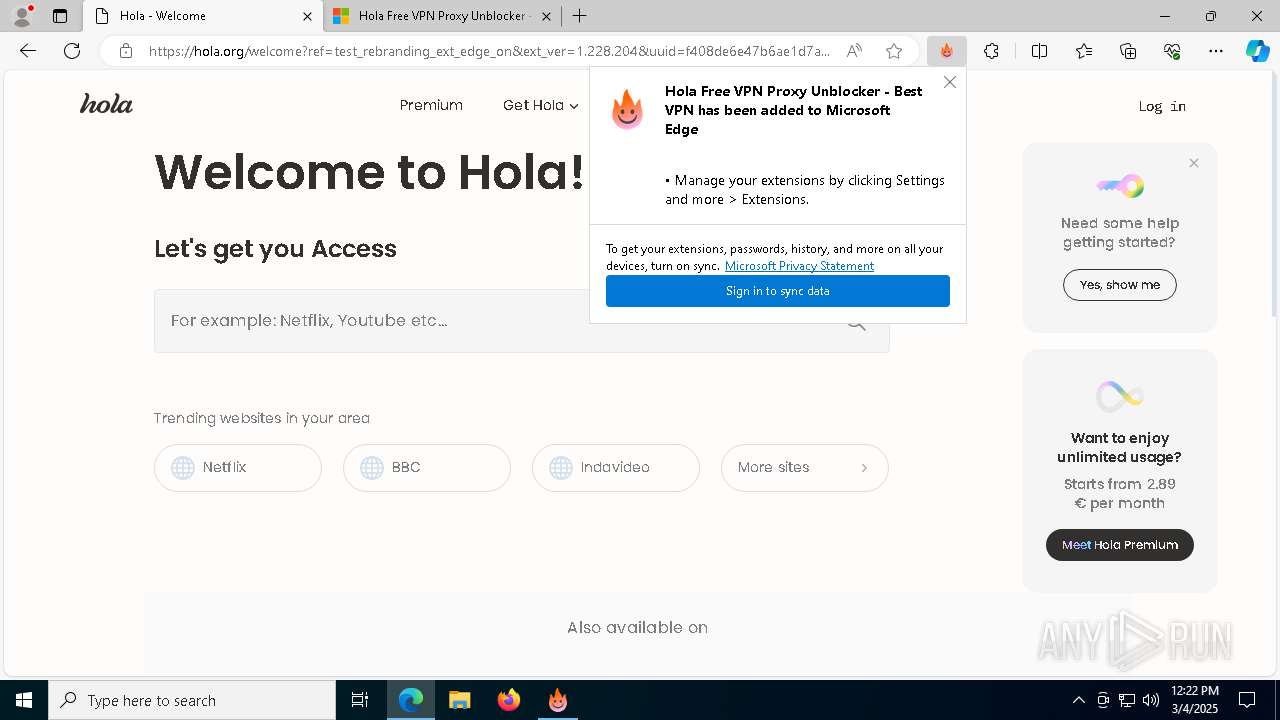This screenshot has width=1280, height=720.
Task: Select the Indavideo trending site
Action: click(x=616, y=468)
